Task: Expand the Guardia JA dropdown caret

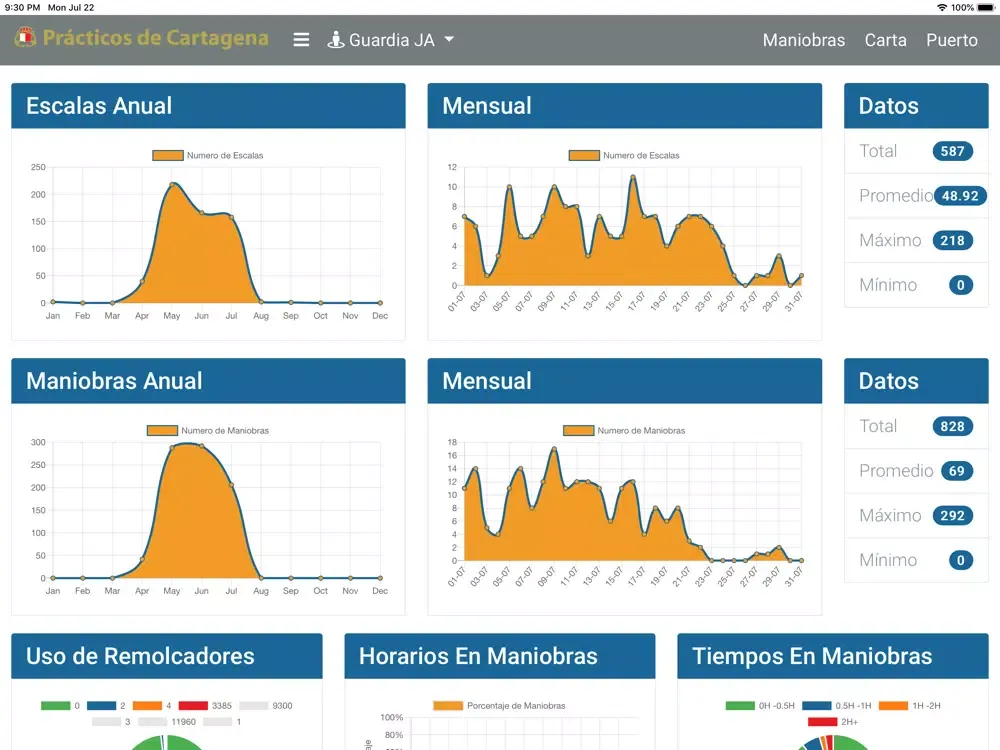Action: click(449, 40)
